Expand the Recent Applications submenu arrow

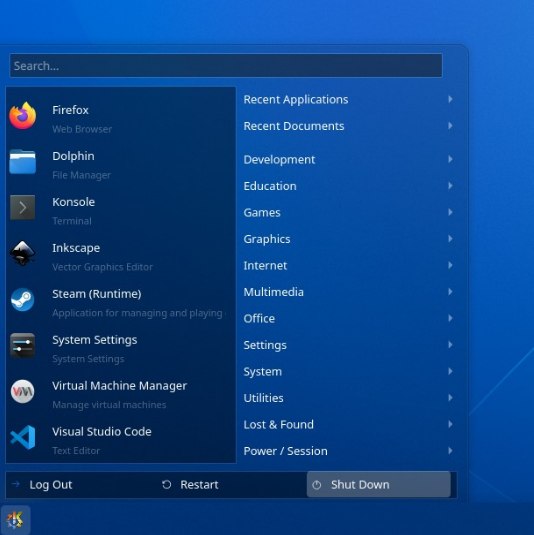point(450,99)
